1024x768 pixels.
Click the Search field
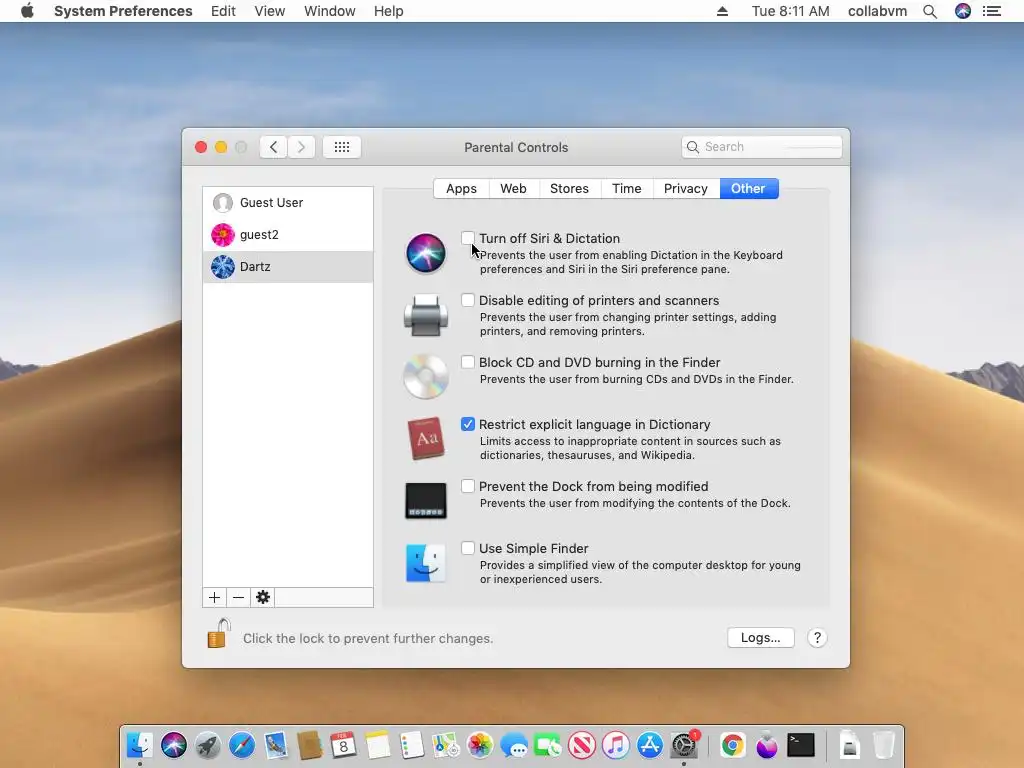click(x=761, y=147)
